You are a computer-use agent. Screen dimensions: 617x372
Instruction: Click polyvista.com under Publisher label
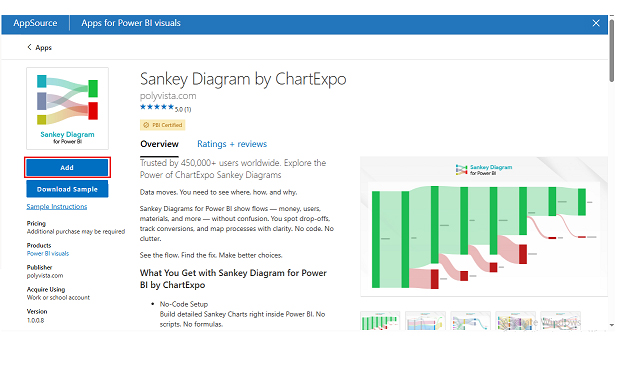pos(45,276)
